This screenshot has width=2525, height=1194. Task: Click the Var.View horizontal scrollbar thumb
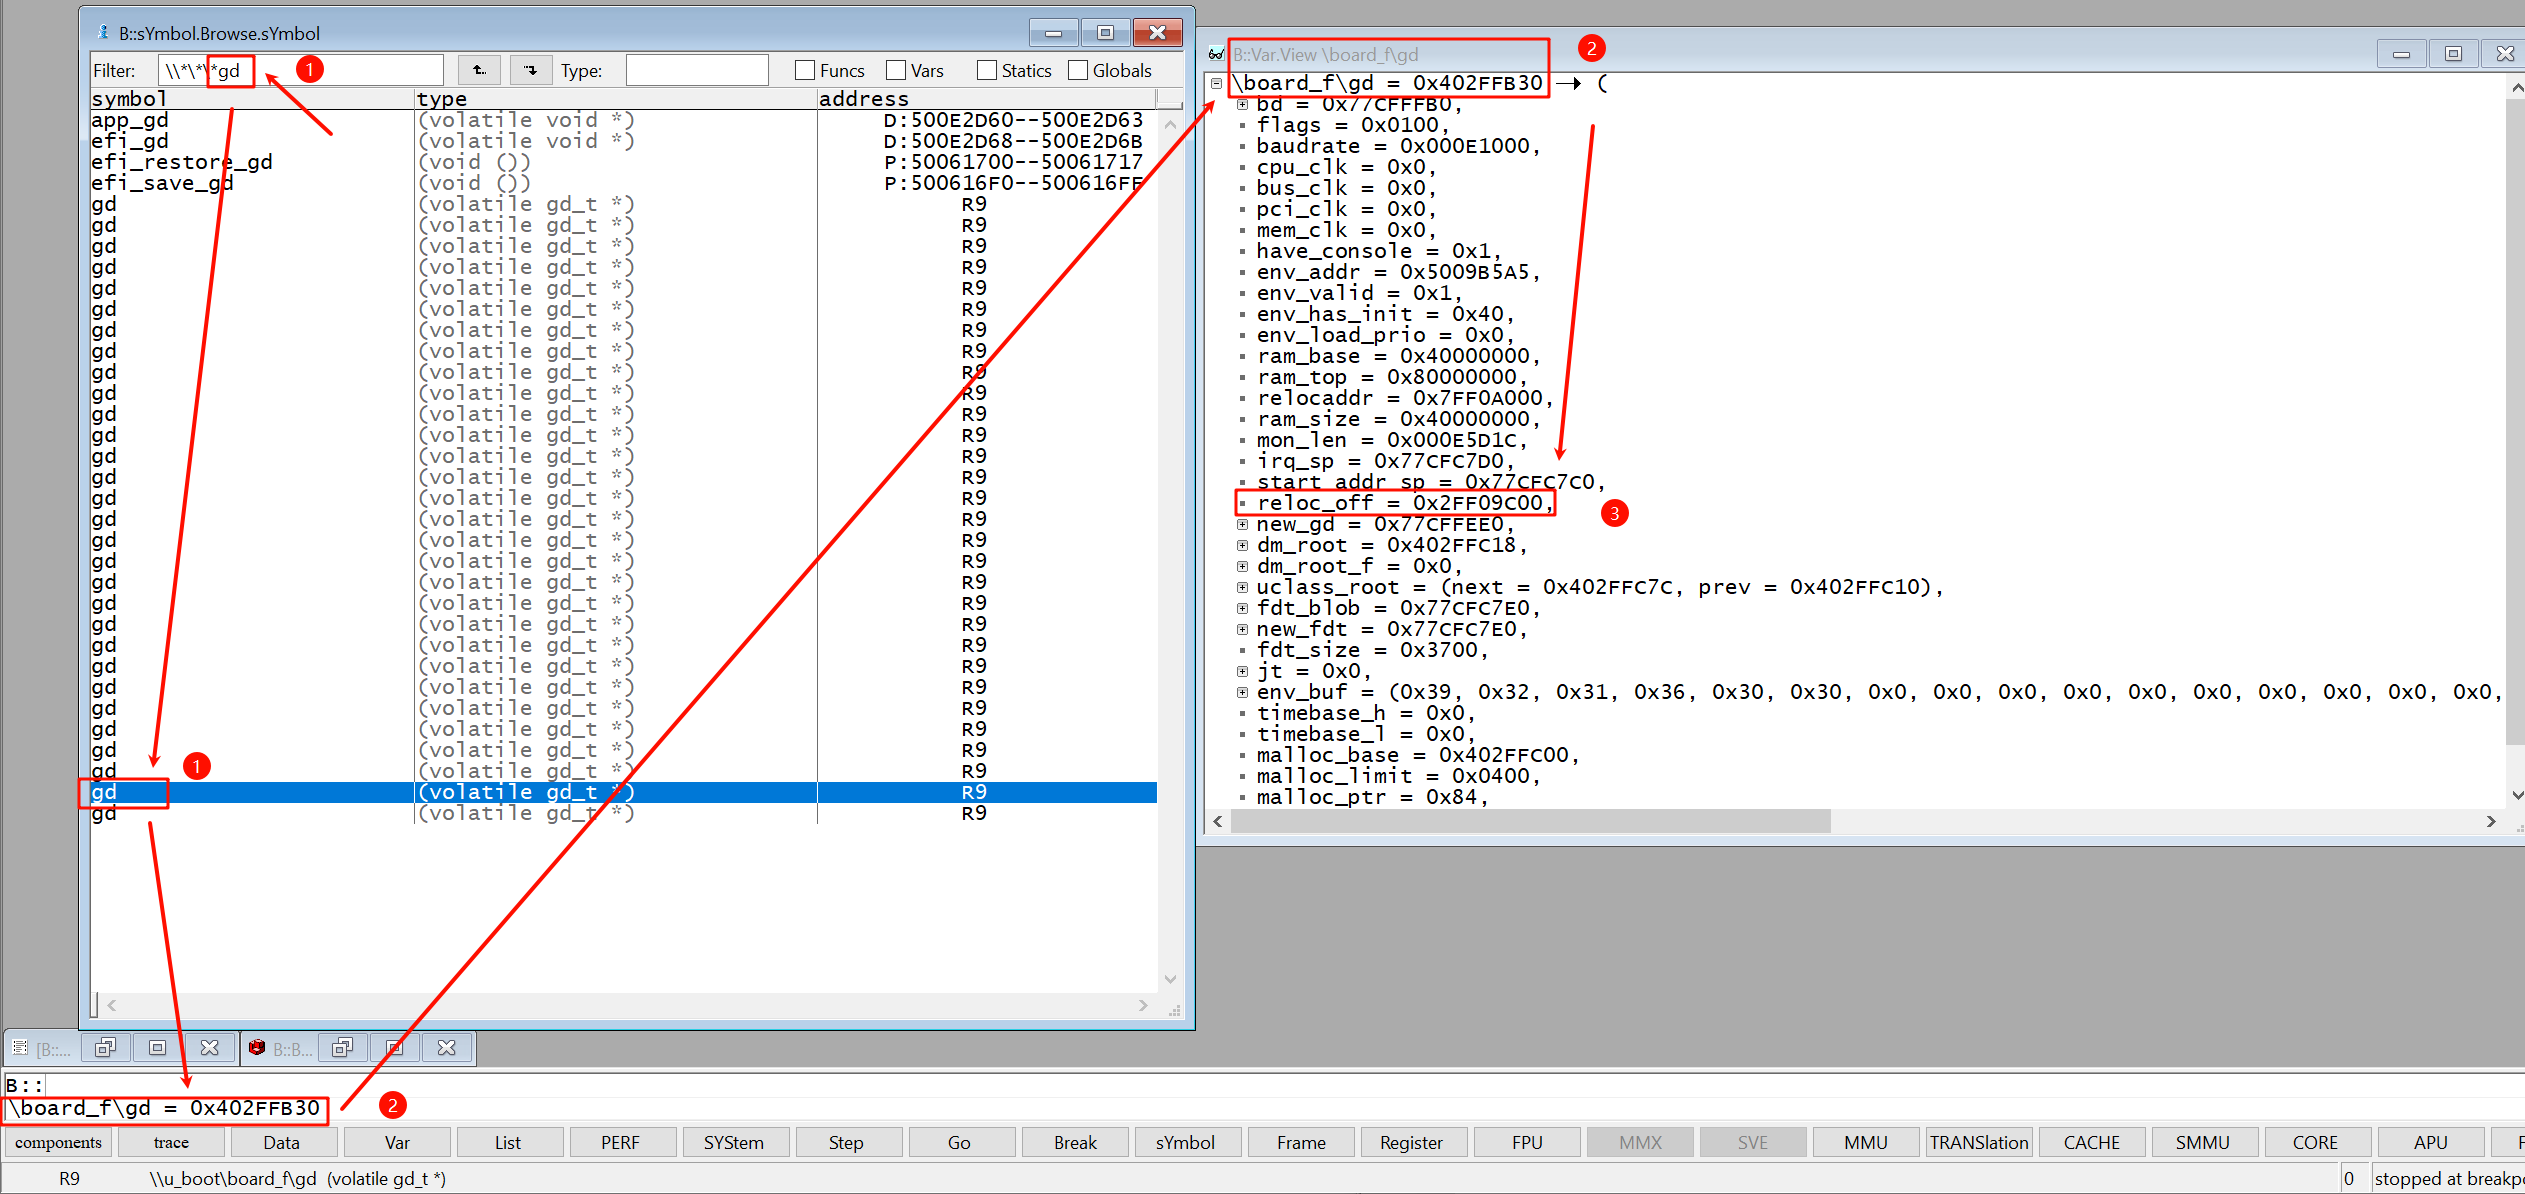[1530, 821]
